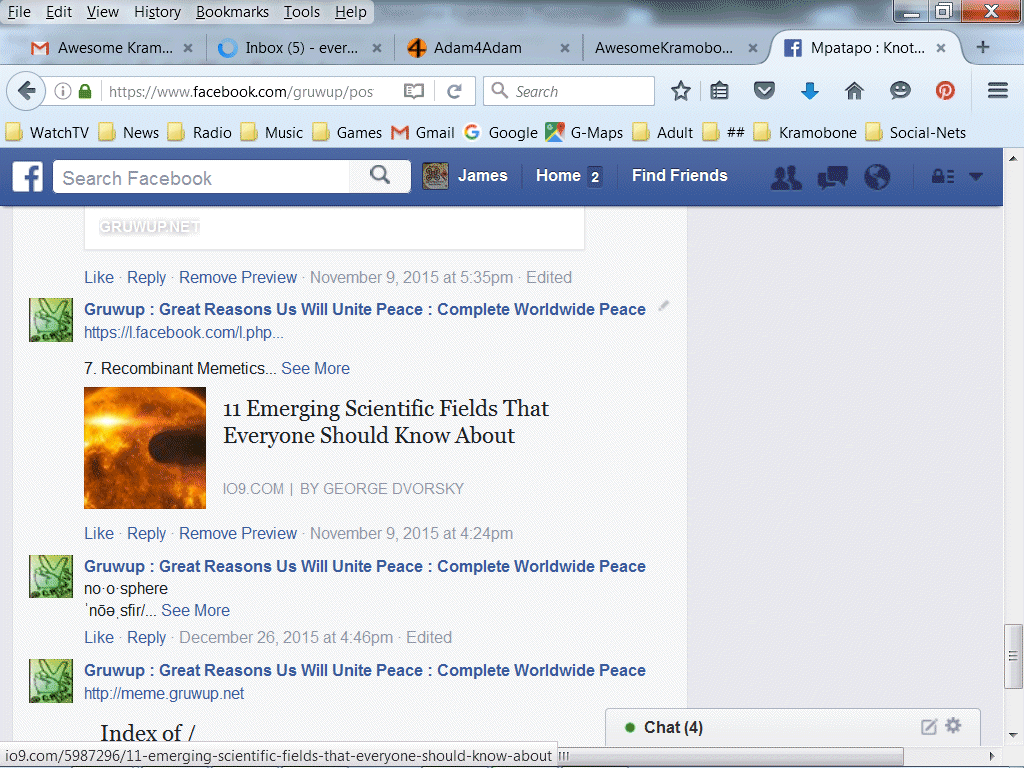Image resolution: width=1024 pixels, height=768 pixels.
Task: Click Reply on December 26, 2015 comment
Action: [146, 637]
